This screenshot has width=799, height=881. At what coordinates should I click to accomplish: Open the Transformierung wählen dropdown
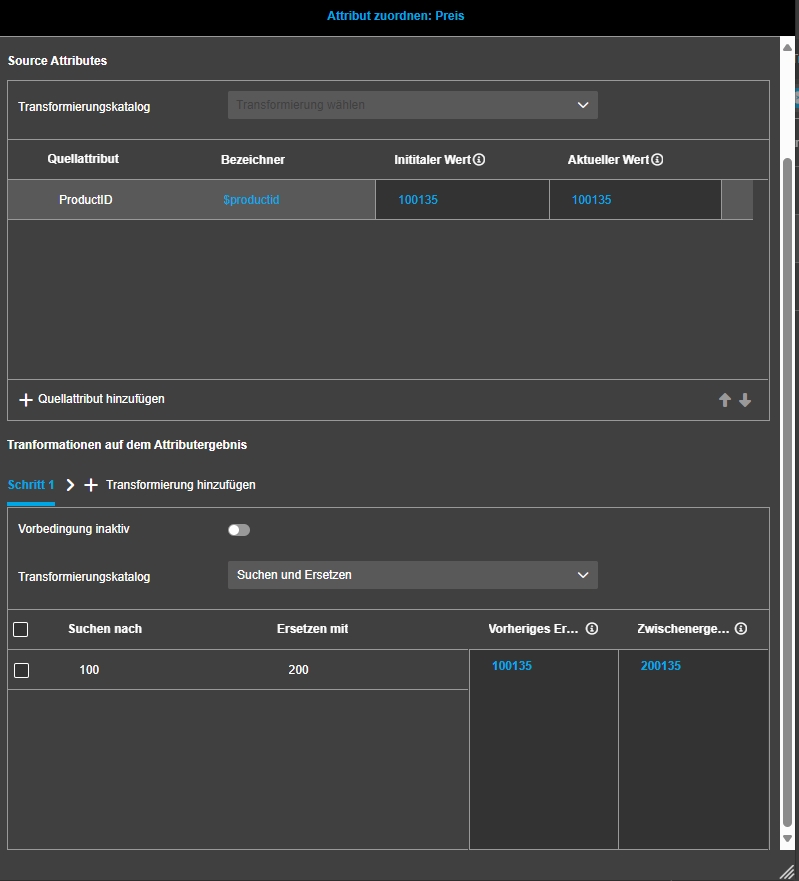412,105
